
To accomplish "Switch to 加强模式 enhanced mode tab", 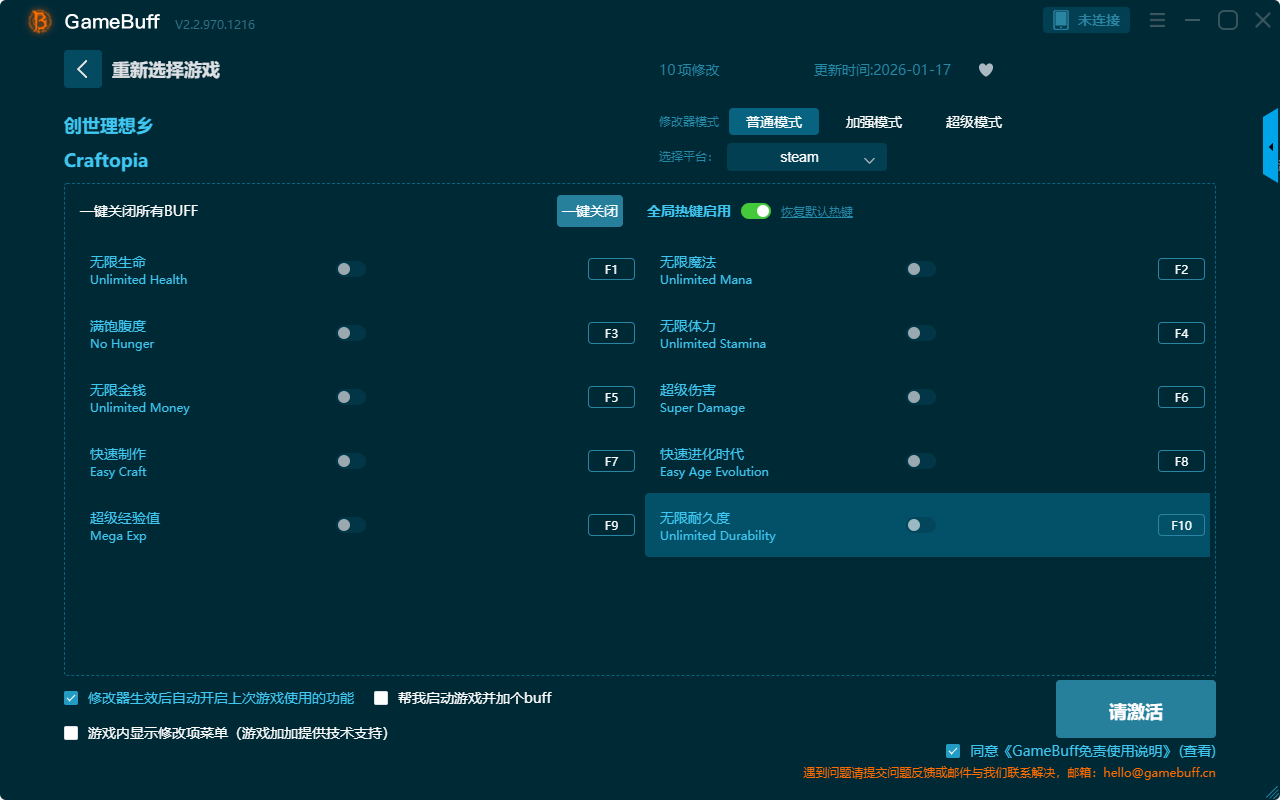I will tap(873, 122).
